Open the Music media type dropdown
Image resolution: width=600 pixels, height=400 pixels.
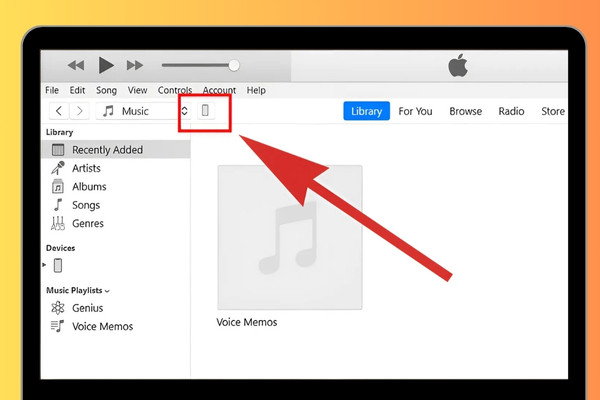click(143, 111)
